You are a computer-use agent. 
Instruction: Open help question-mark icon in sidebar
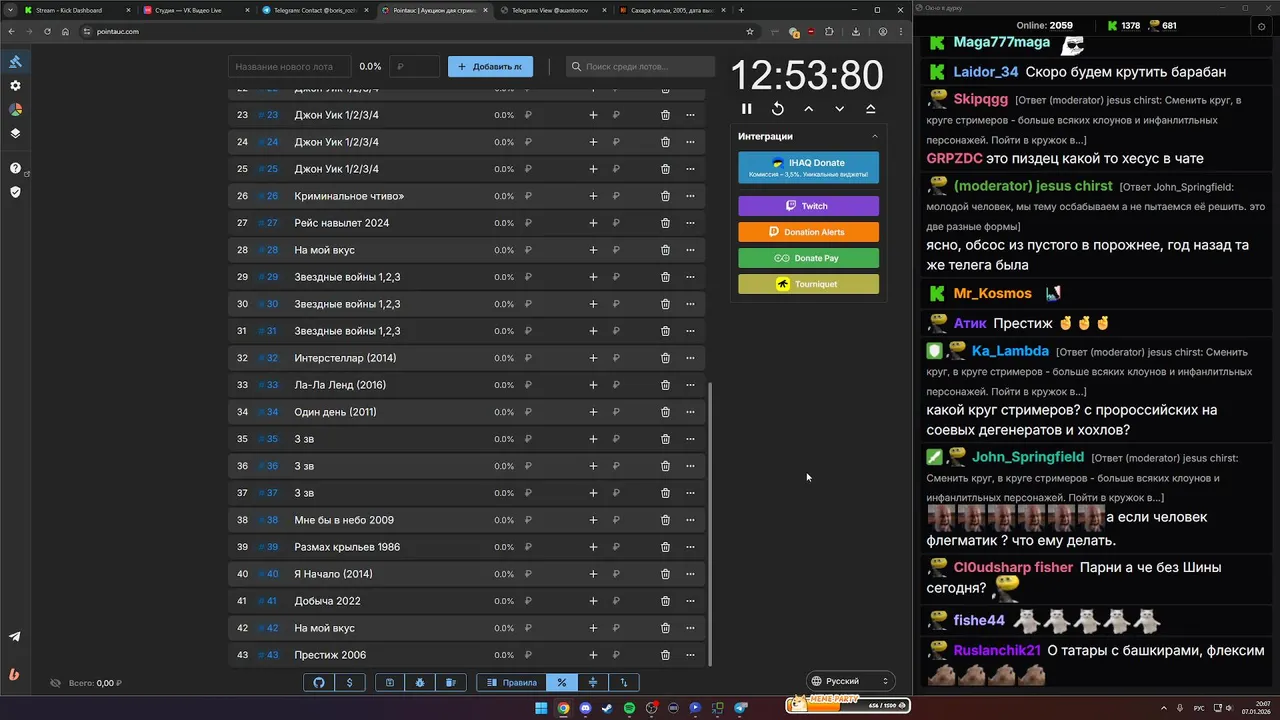(x=15, y=168)
